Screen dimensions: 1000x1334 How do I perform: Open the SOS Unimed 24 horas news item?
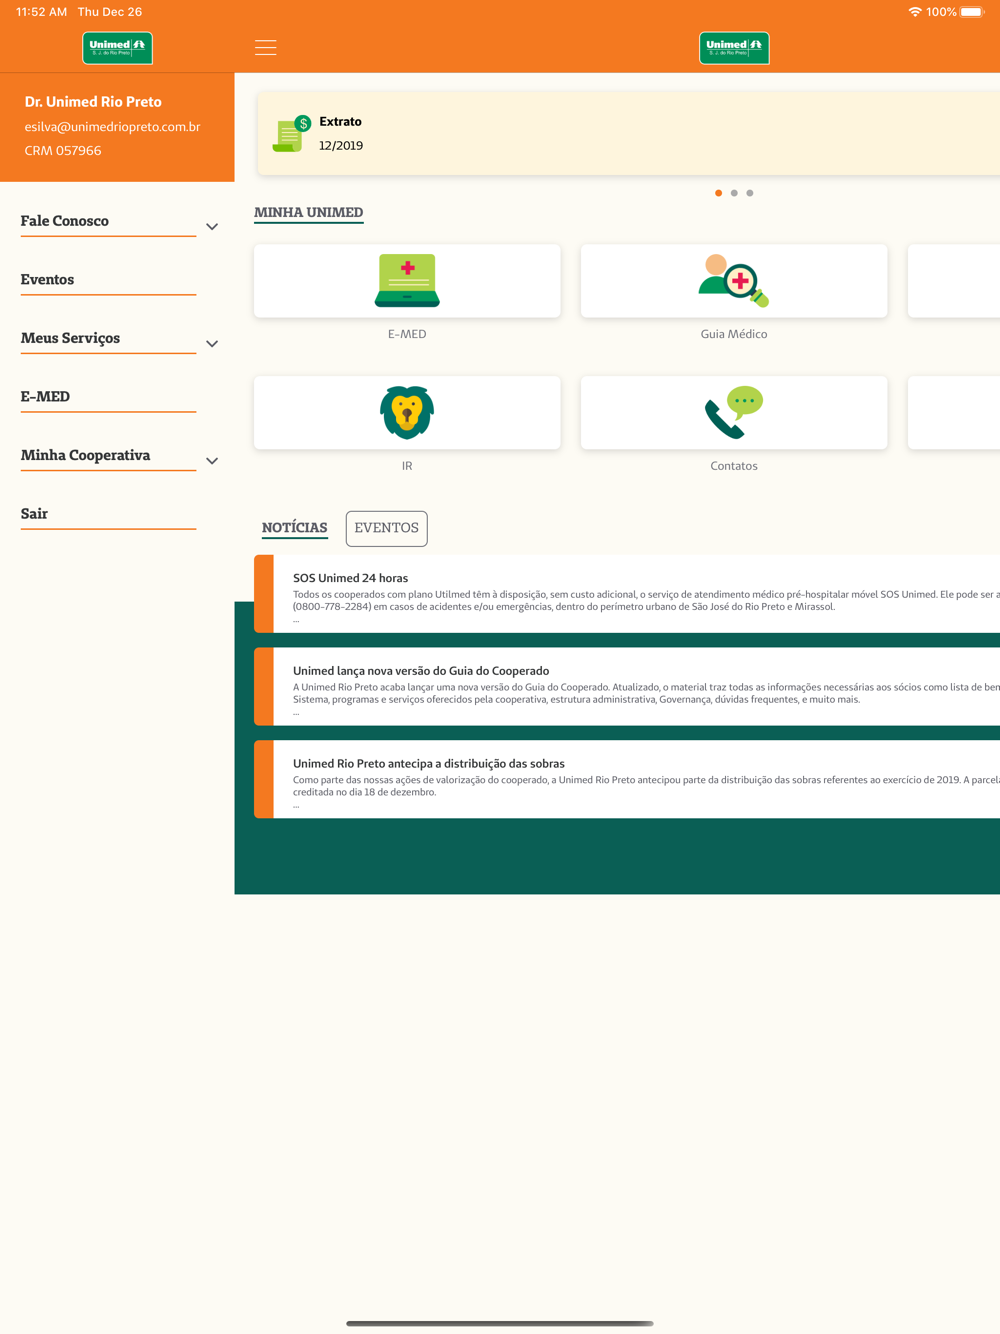click(627, 594)
